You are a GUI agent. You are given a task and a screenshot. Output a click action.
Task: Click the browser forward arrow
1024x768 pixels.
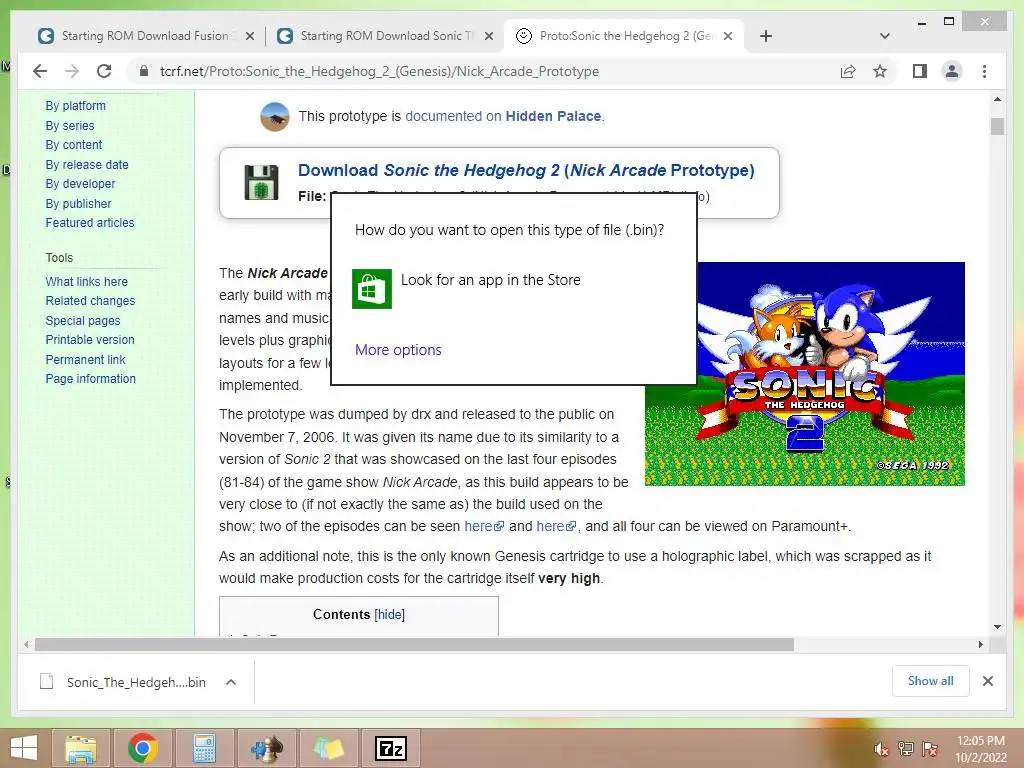click(72, 71)
